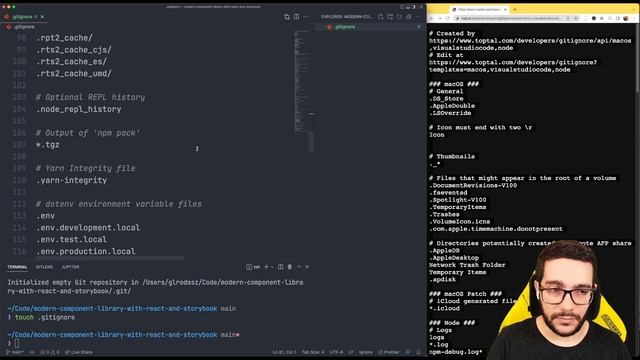Create a new file in Explorer

(380, 17)
